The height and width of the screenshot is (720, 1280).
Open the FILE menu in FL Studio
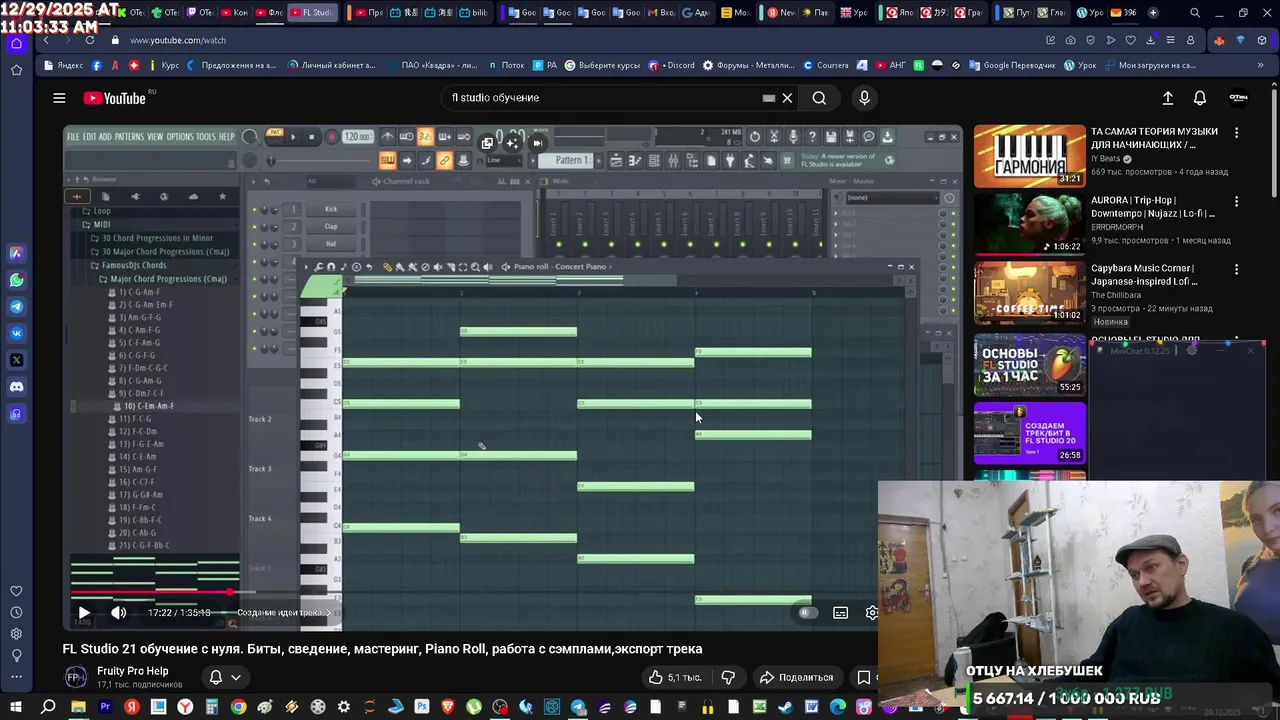click(x=73, y=137)
